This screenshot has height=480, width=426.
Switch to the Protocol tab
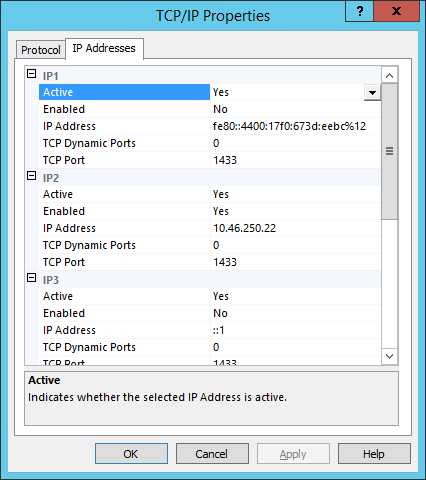coord(41,50)
